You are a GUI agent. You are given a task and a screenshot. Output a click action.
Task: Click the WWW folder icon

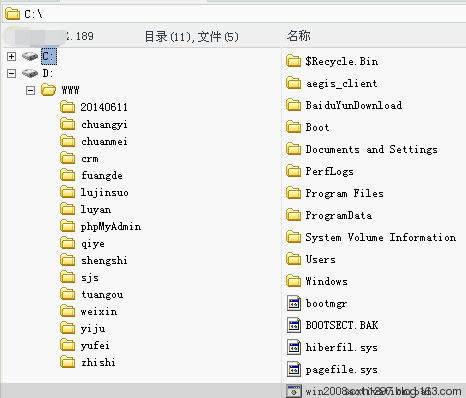[x=48, y=90]
